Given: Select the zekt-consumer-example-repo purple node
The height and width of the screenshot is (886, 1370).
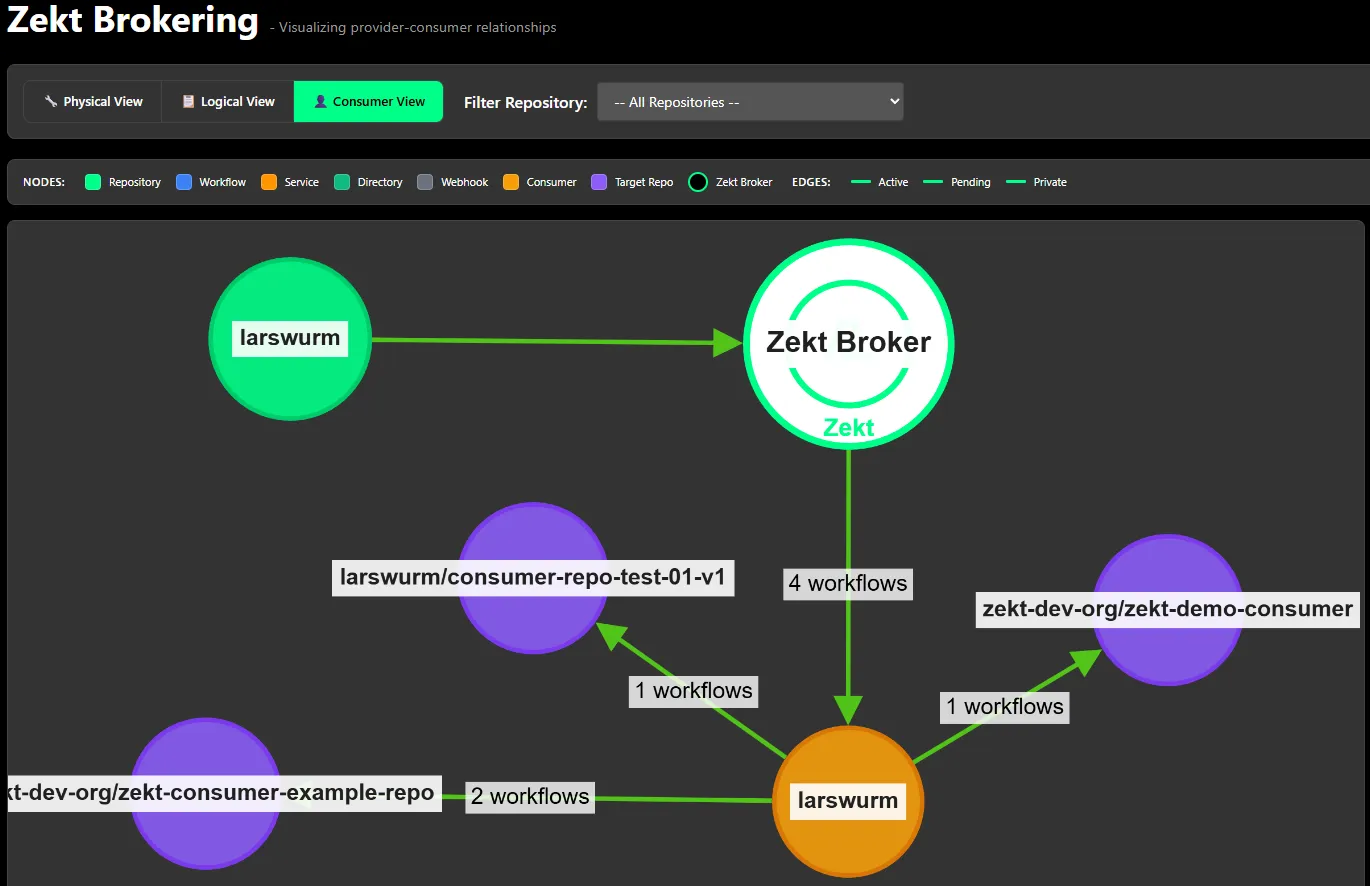Looking at the screenshot, I should point(206,793).
